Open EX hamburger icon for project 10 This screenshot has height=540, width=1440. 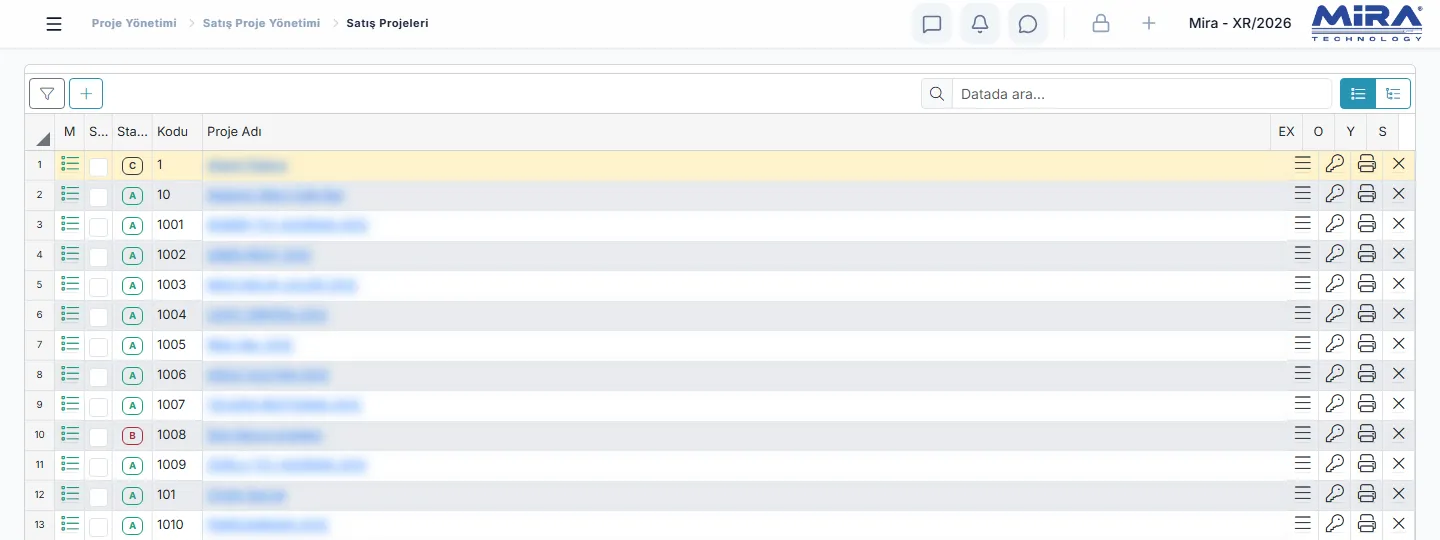[1302, 194]
